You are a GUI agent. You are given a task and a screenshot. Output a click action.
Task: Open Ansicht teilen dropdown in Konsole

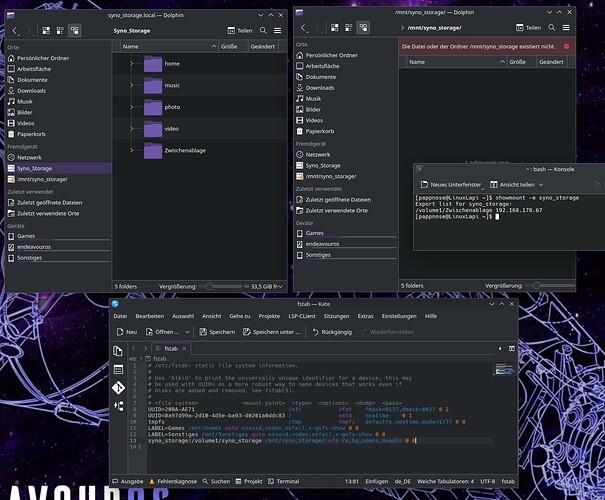[517, 184]
